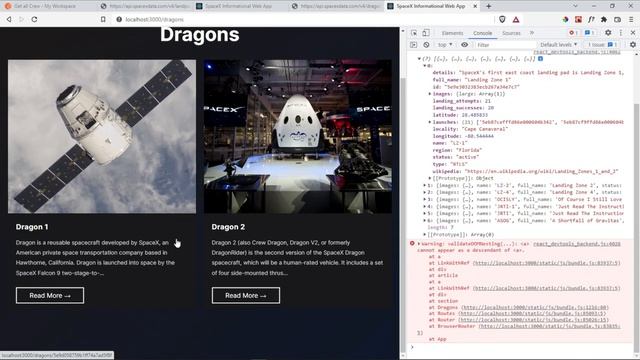640x360 pixels.
Task: Expand the images property
Action: 430,94
